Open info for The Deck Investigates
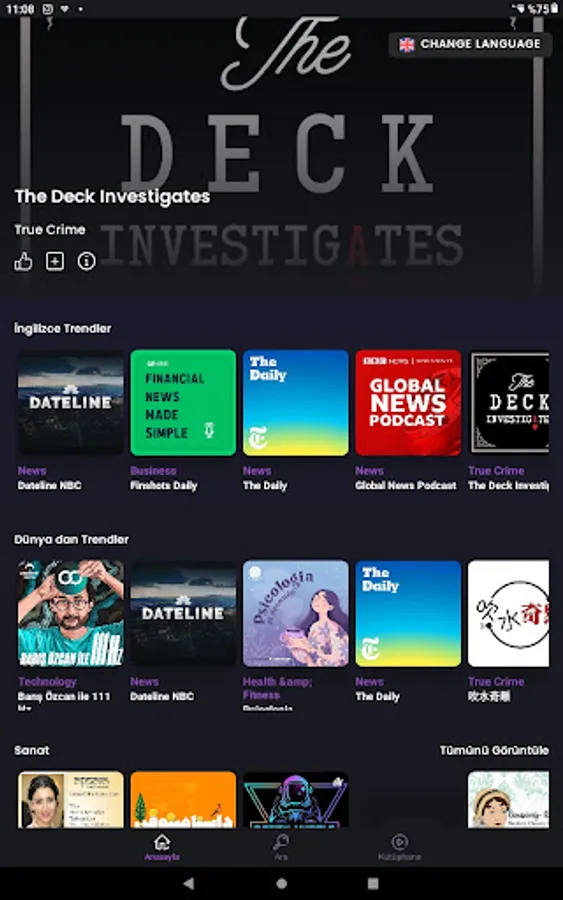563x900 pixels. point(87,262)
